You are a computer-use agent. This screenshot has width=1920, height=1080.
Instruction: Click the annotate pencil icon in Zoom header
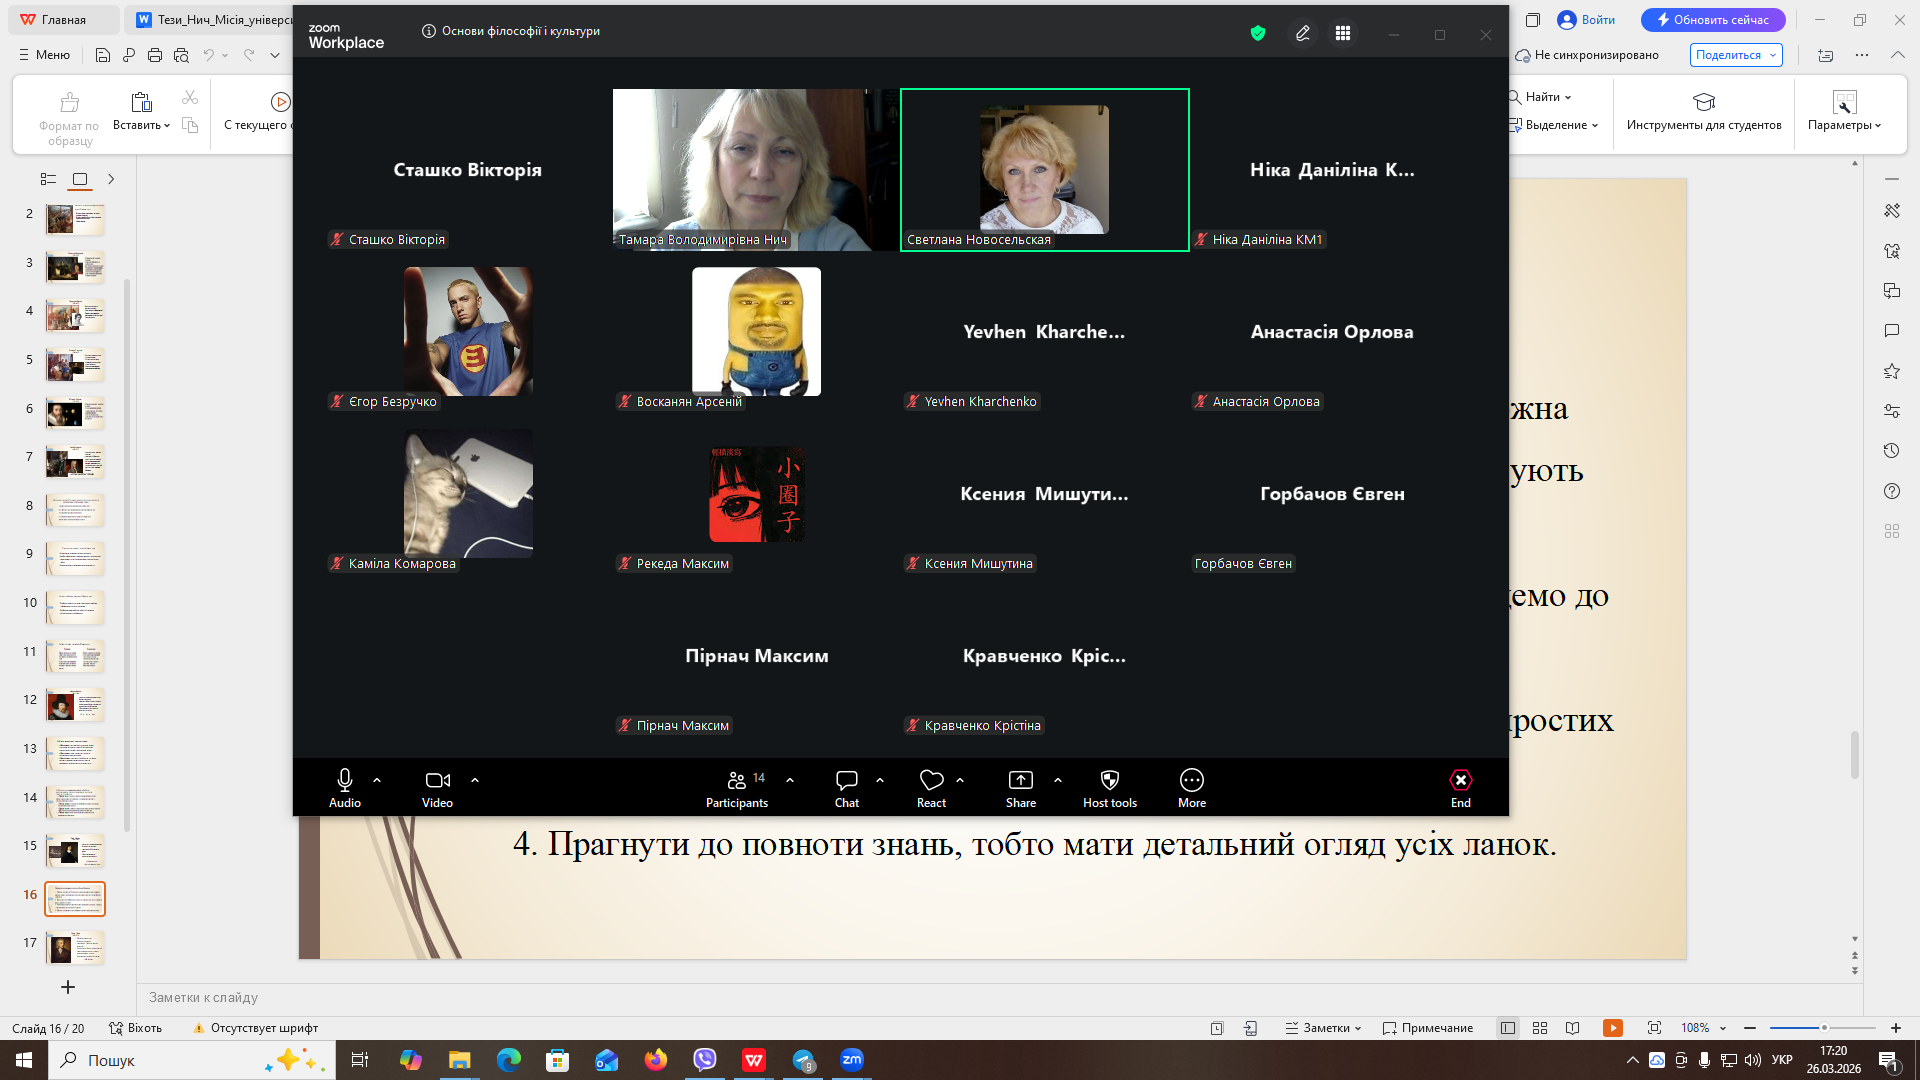point(1302,33)
